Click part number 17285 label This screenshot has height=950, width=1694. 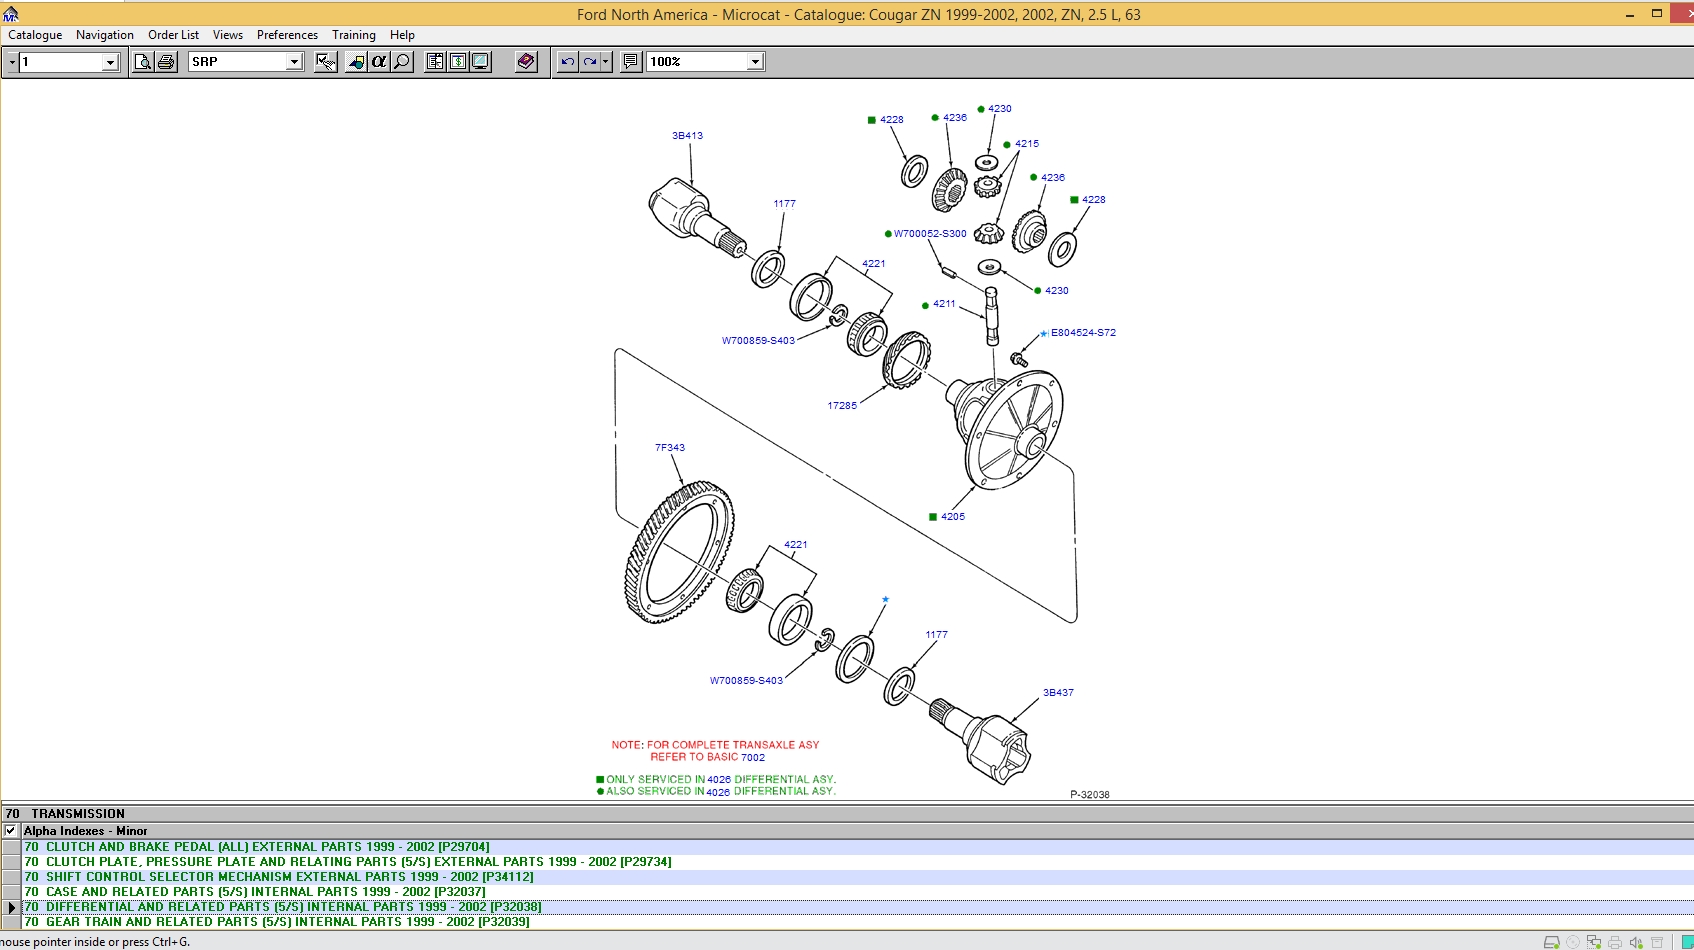tap(842, 406)
